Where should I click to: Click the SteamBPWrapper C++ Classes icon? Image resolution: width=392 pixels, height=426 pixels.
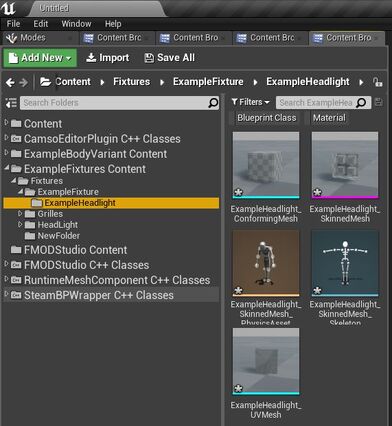point(16,295)
